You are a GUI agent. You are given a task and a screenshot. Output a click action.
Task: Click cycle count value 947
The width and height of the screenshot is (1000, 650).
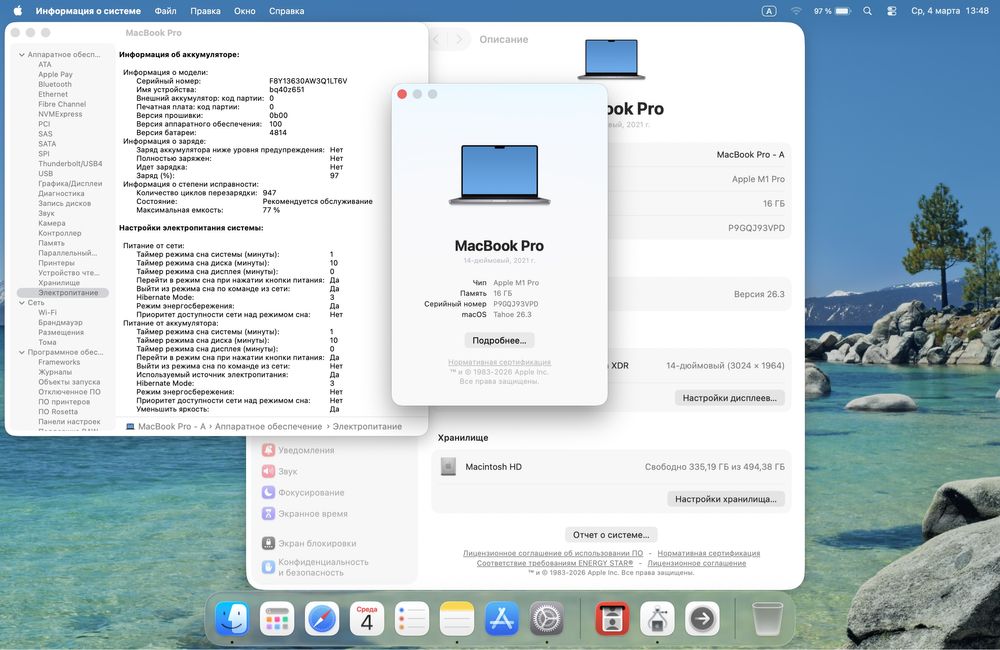(269, 193)
